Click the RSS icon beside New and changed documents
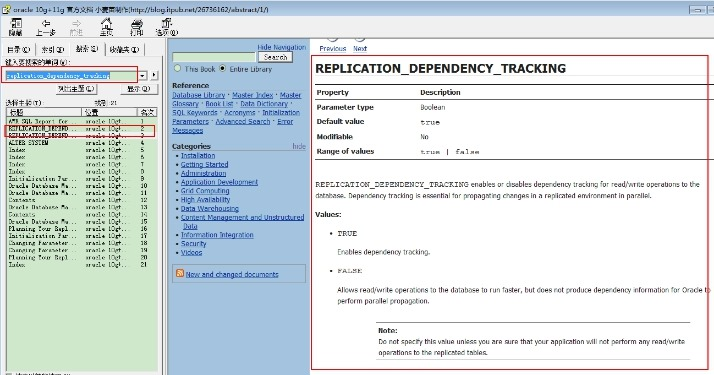The height and width of the screenshot is (375, 714). click(180, 273)
